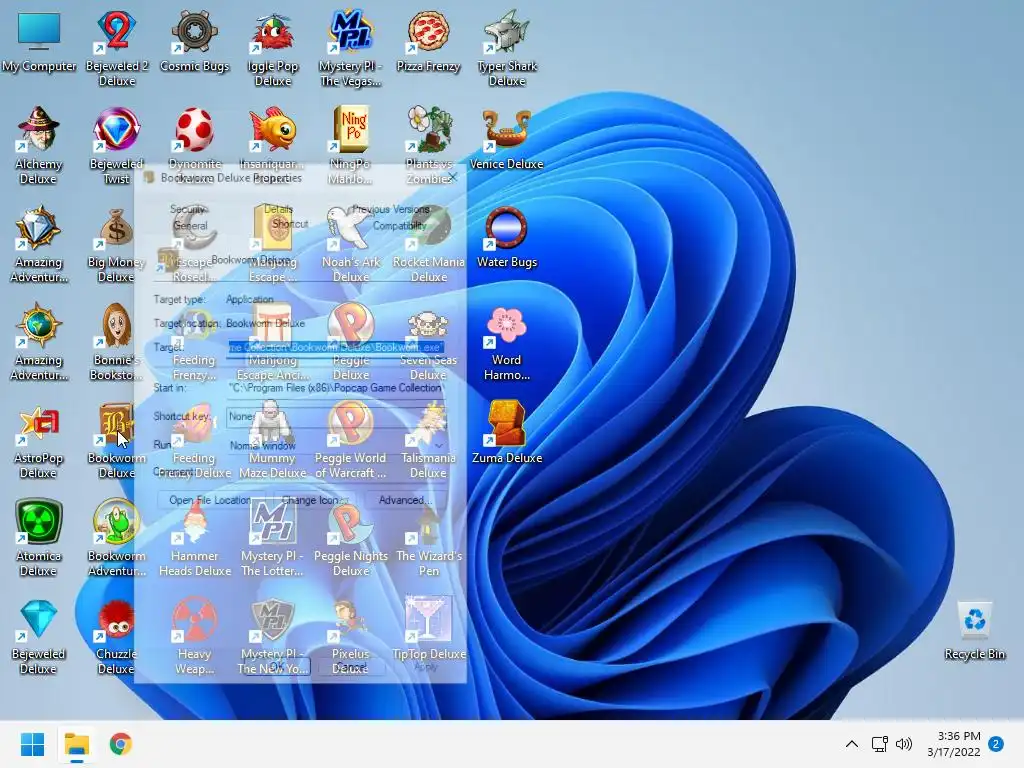Select the Word Harmony flower icon

(507, 342)
